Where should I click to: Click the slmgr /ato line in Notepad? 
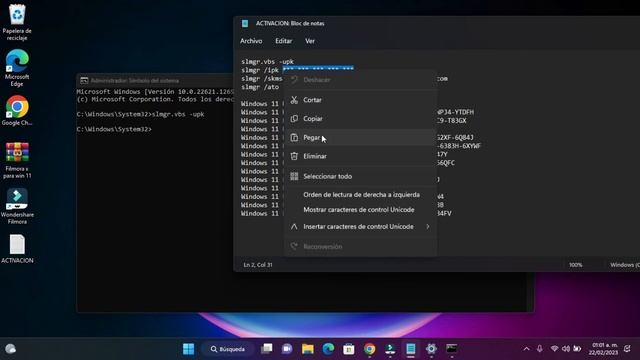coord(260,87)
